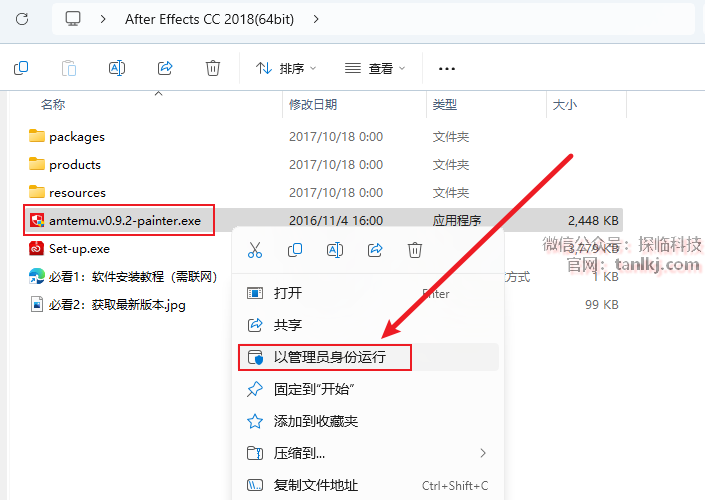Select 必看2：获取最新版本.jpg file
The image size is (705, 500).
click(117, 305)
